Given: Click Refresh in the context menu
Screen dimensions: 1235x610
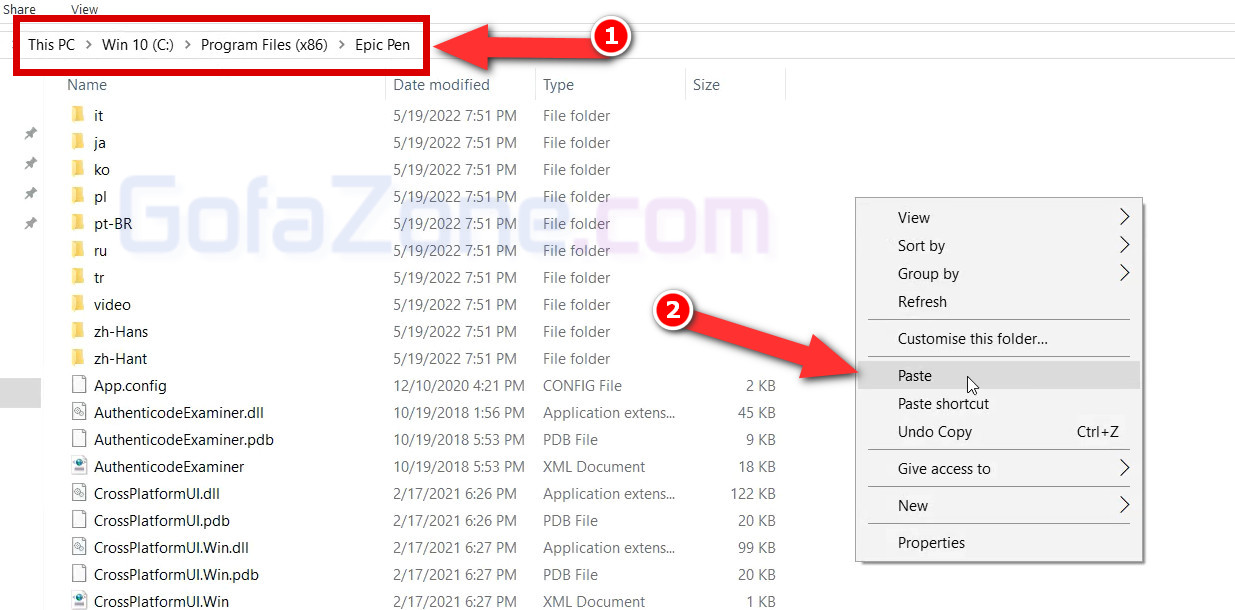Looking at the screenshot, I should click(x=922, y=301).
